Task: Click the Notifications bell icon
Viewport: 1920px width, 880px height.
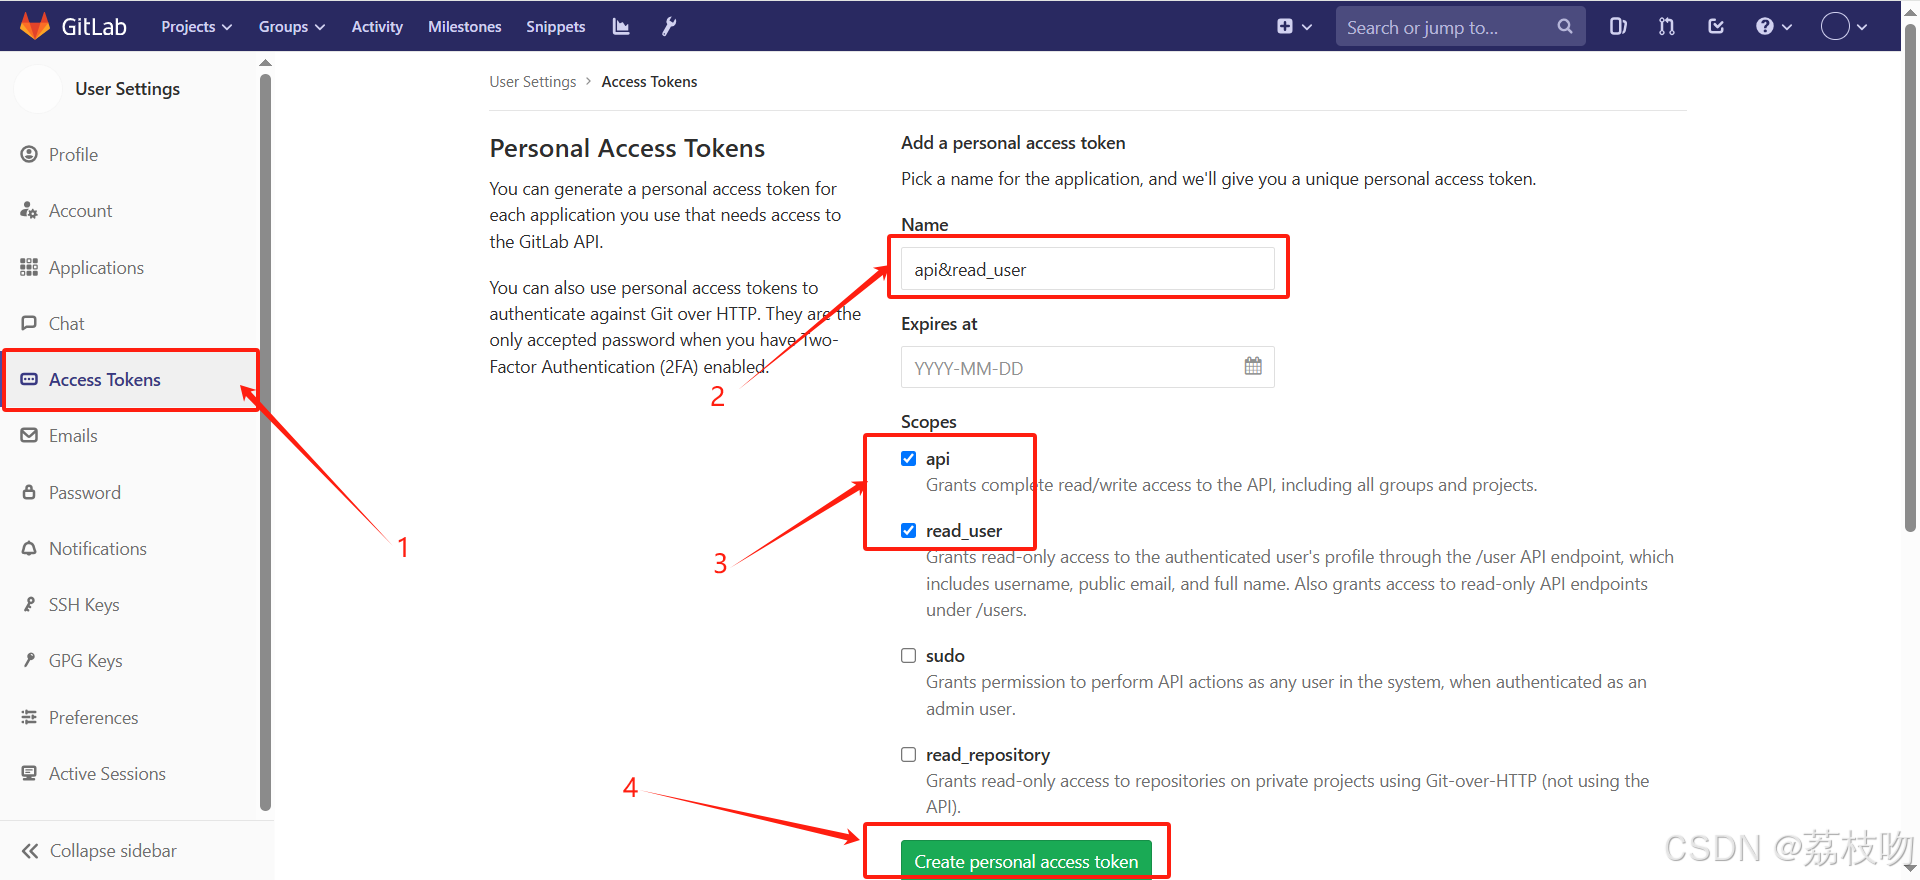Action: pos(29,548)
